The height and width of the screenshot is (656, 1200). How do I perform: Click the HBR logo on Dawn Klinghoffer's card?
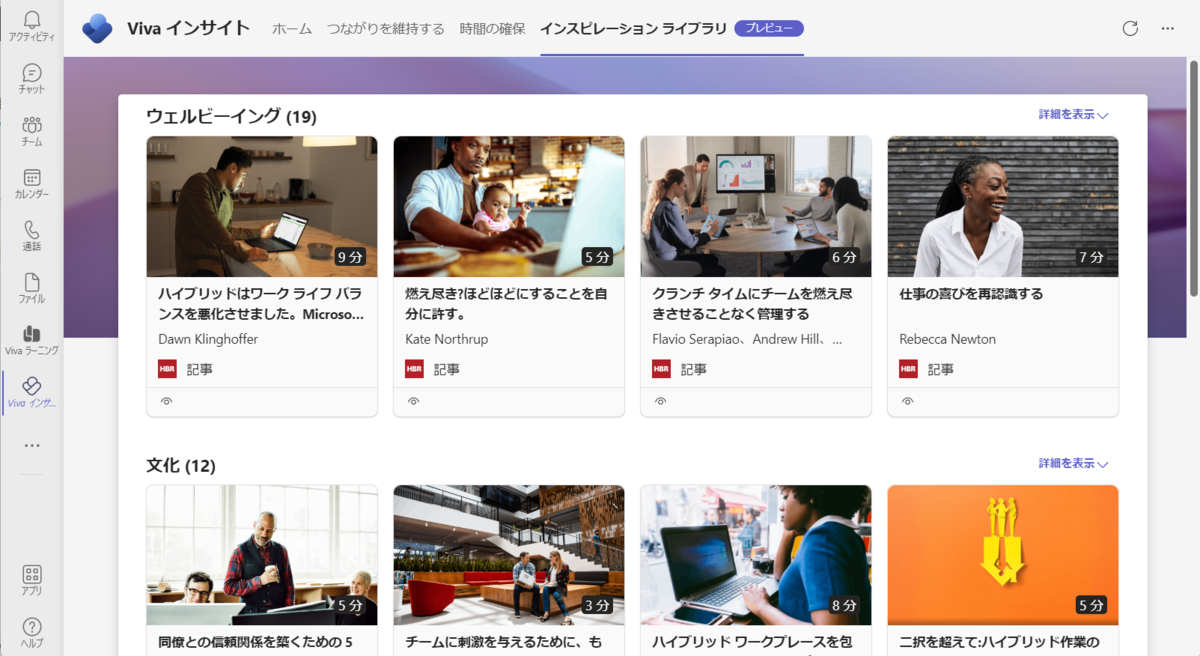click(167, 369)
